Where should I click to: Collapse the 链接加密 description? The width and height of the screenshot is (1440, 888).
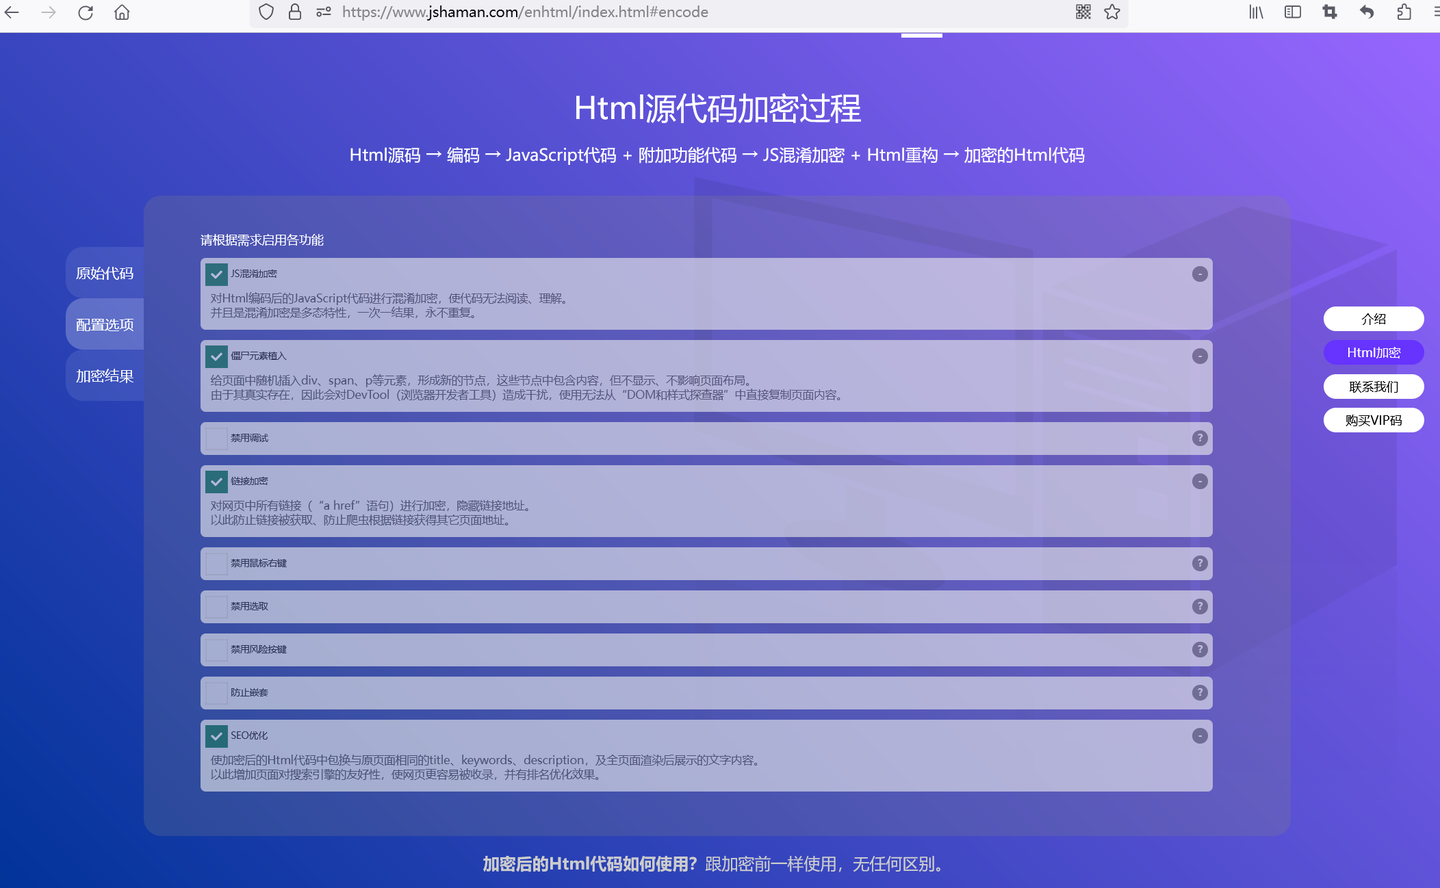[x=1200, y=481]
